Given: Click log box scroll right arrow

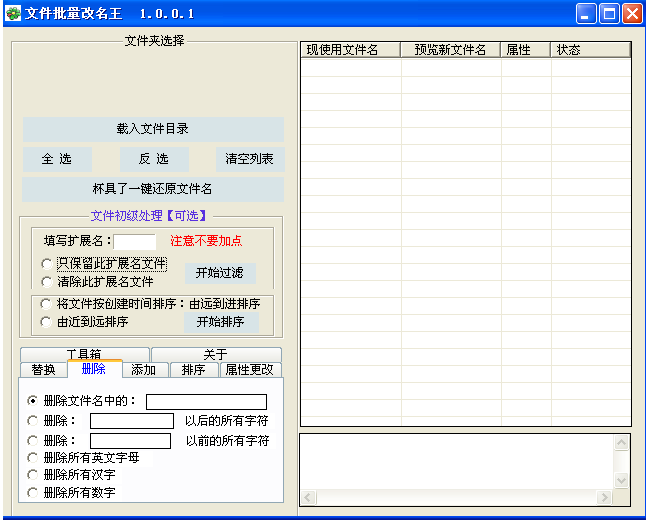Looking at the screenshot, I should 605,497.
